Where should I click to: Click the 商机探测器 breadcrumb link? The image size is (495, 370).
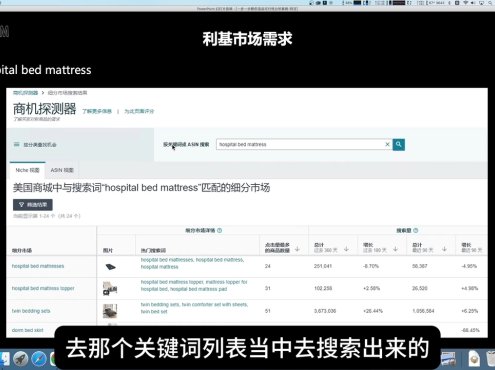pos(25,93)
